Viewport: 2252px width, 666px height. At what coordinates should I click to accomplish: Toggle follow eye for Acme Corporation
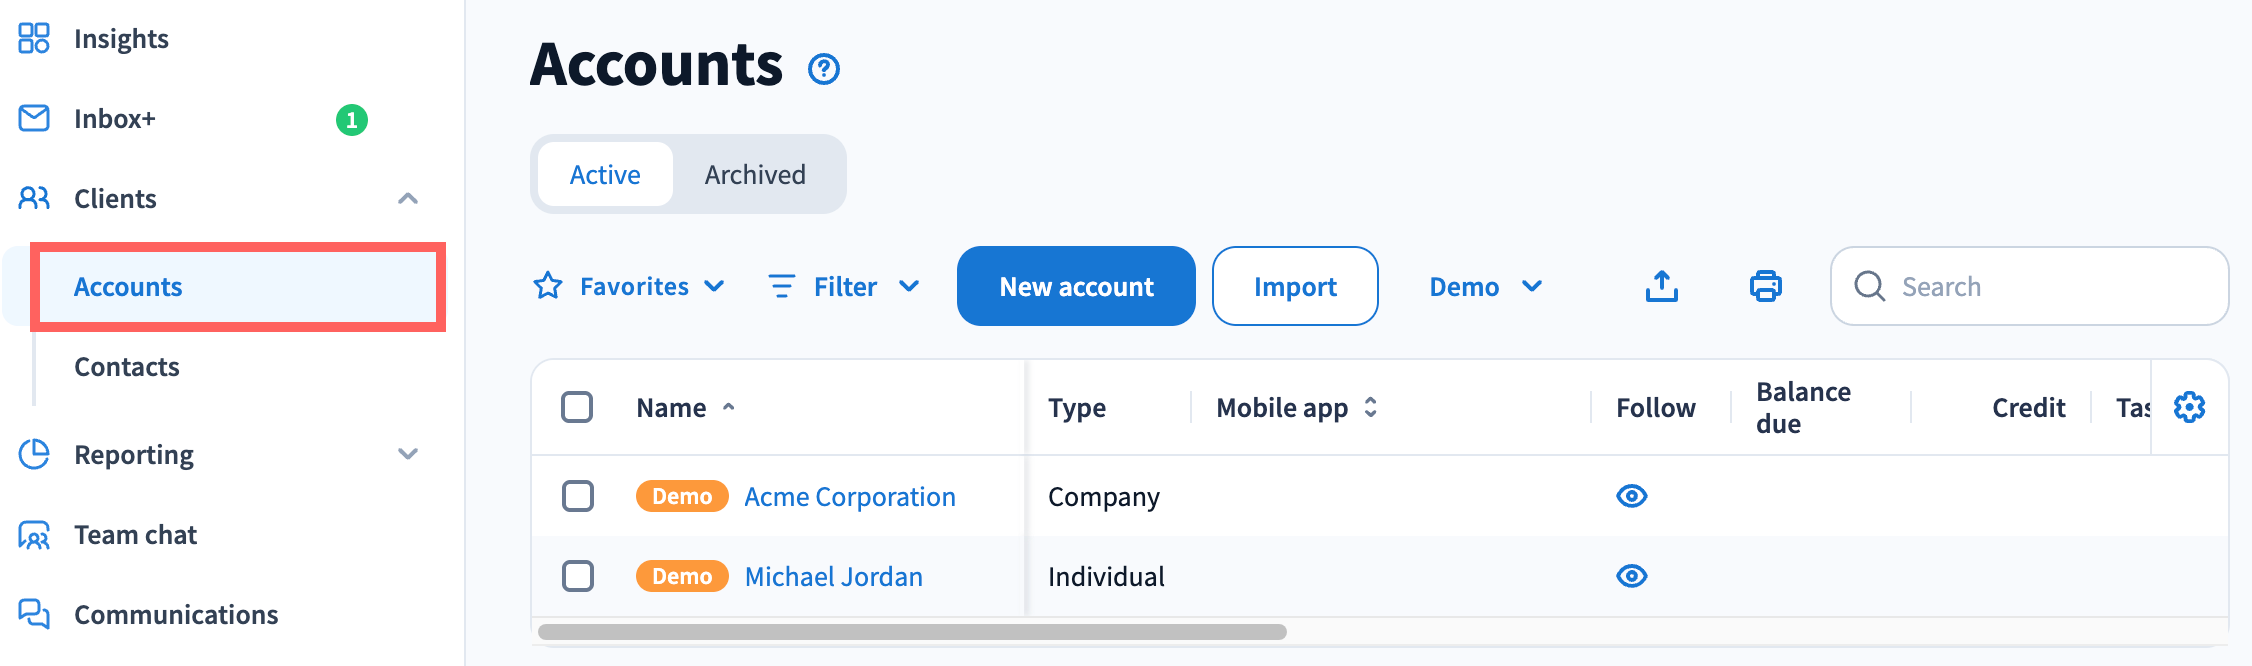pyautogui.click(x=1631, y=496)
